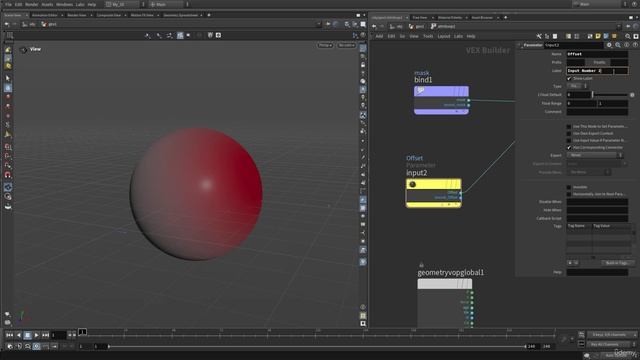This screenshot has width=640, height=360.
Task: Click the lock icon in viewport display toolbar
Action: click(x=363, y=65)
